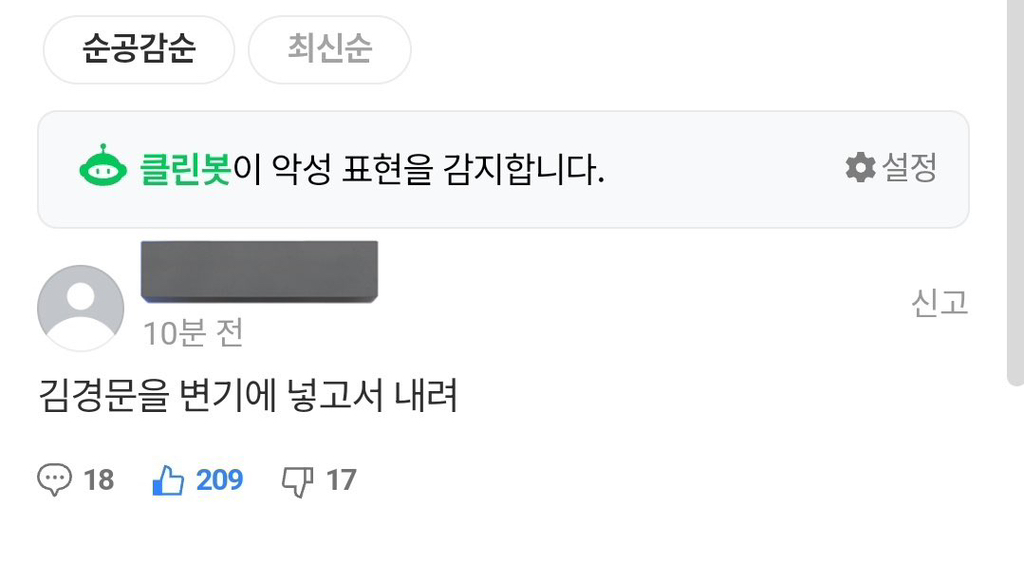Switch to the 최신순 sort tab

330,50
